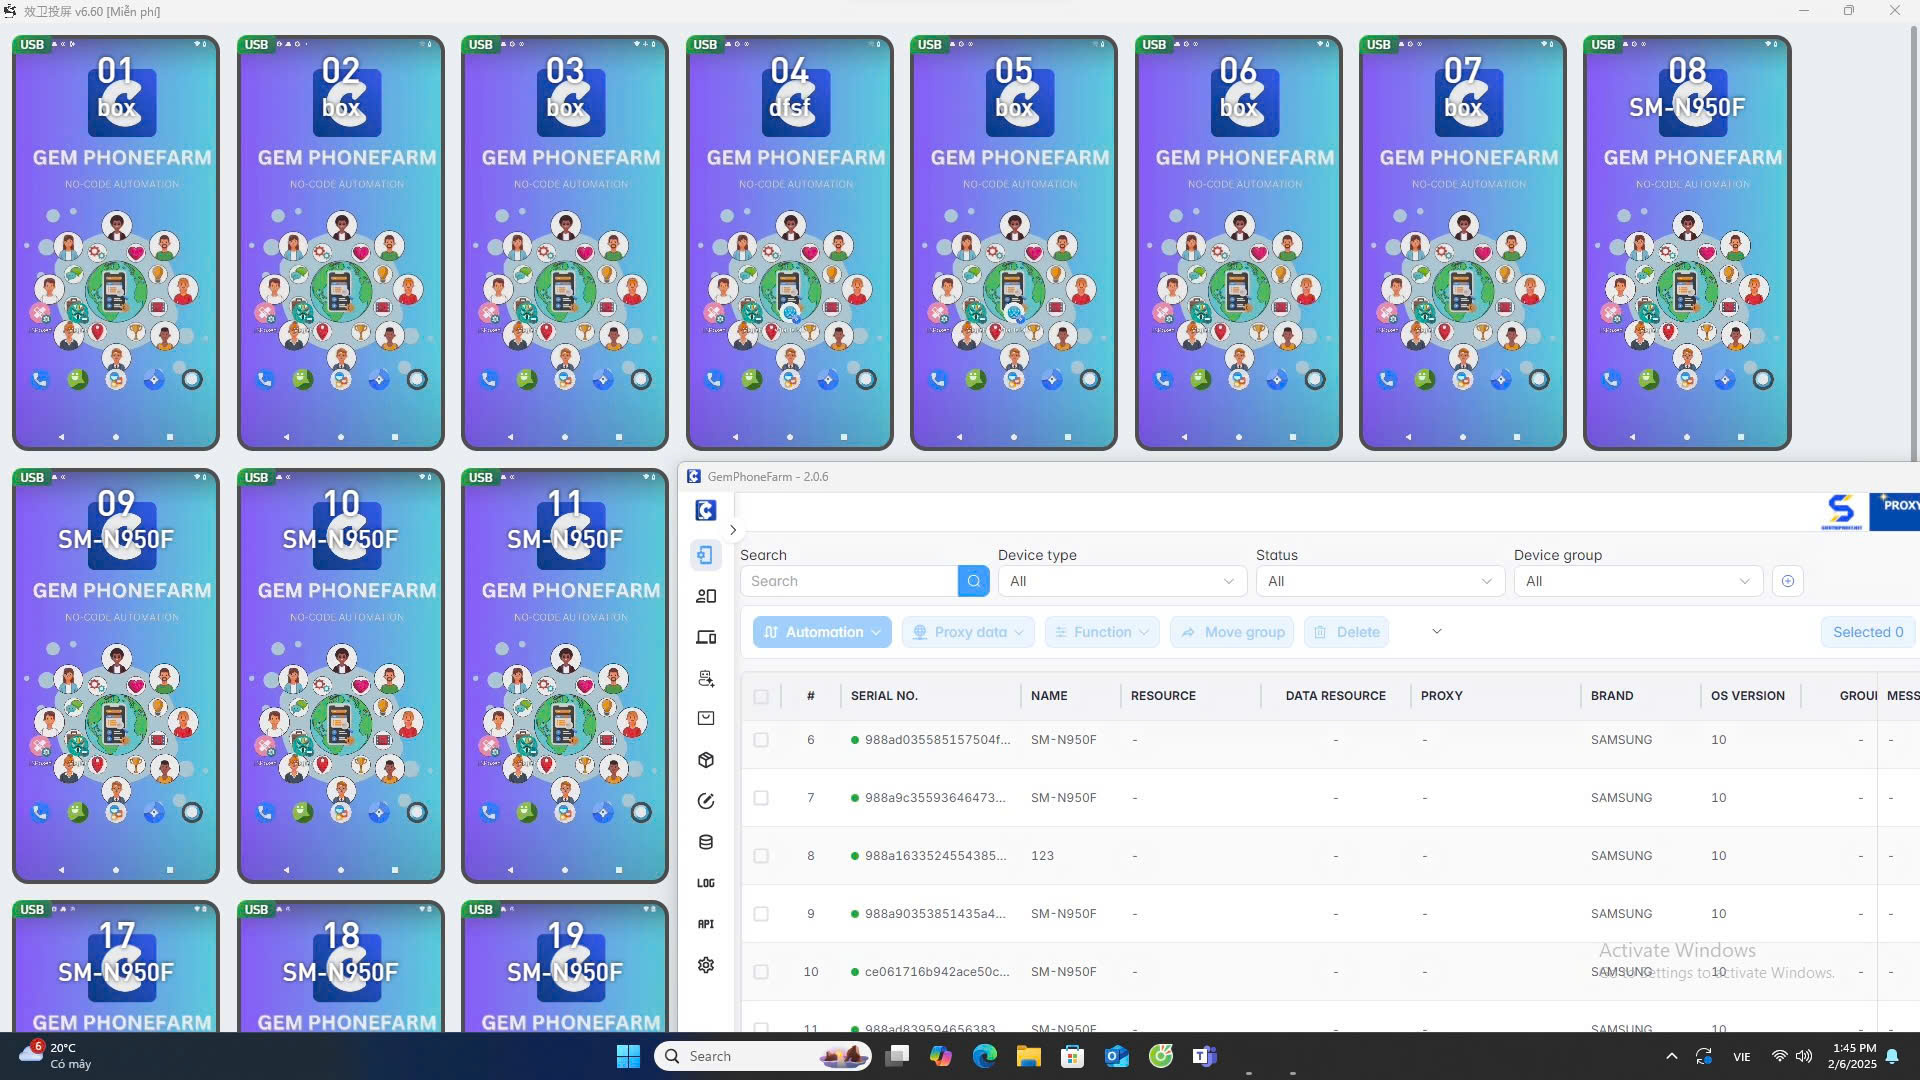This screenshot has width=1920, height=1080.
Task: Tap phone call icon on device 01 screen
Action: [40, 379]
